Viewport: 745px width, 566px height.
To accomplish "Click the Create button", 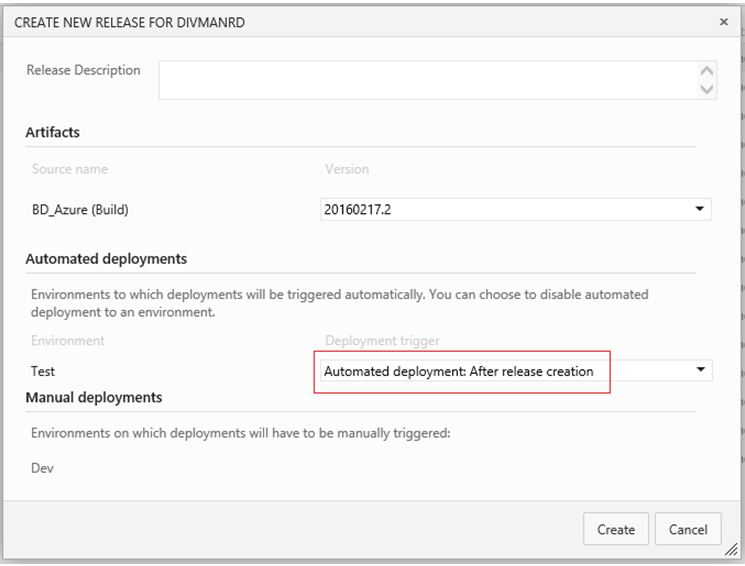I will (x=616, y=529).
